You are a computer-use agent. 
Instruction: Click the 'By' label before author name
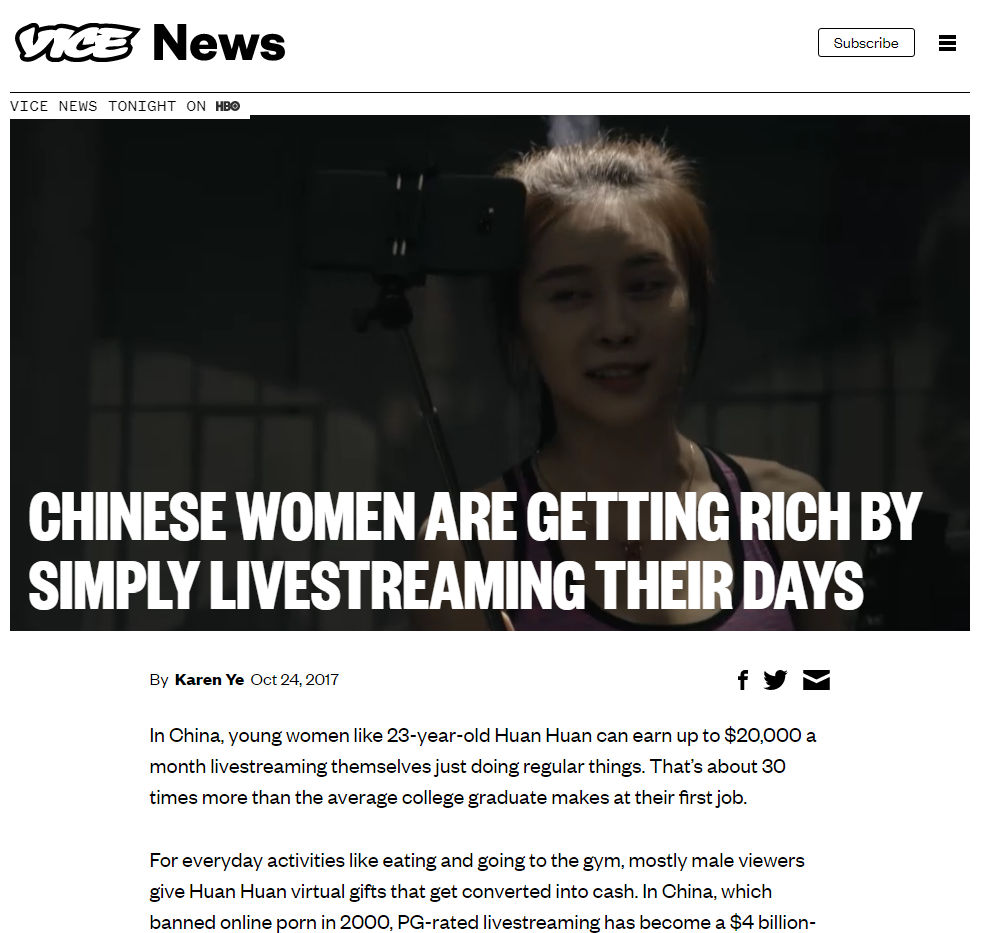pyautogui.click(x=158, y=680)
